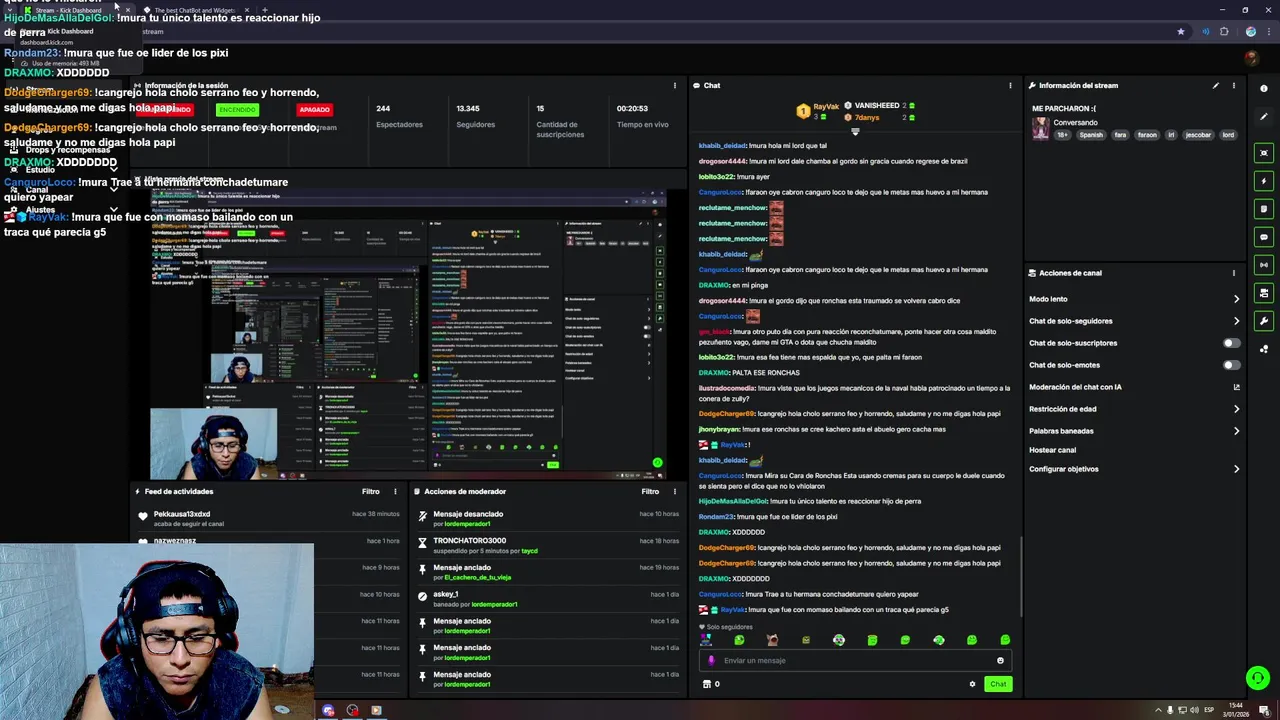The image size is (1280, 720).
Task: Open Filtro in Feed de actividades
Action: pos(371,492)
